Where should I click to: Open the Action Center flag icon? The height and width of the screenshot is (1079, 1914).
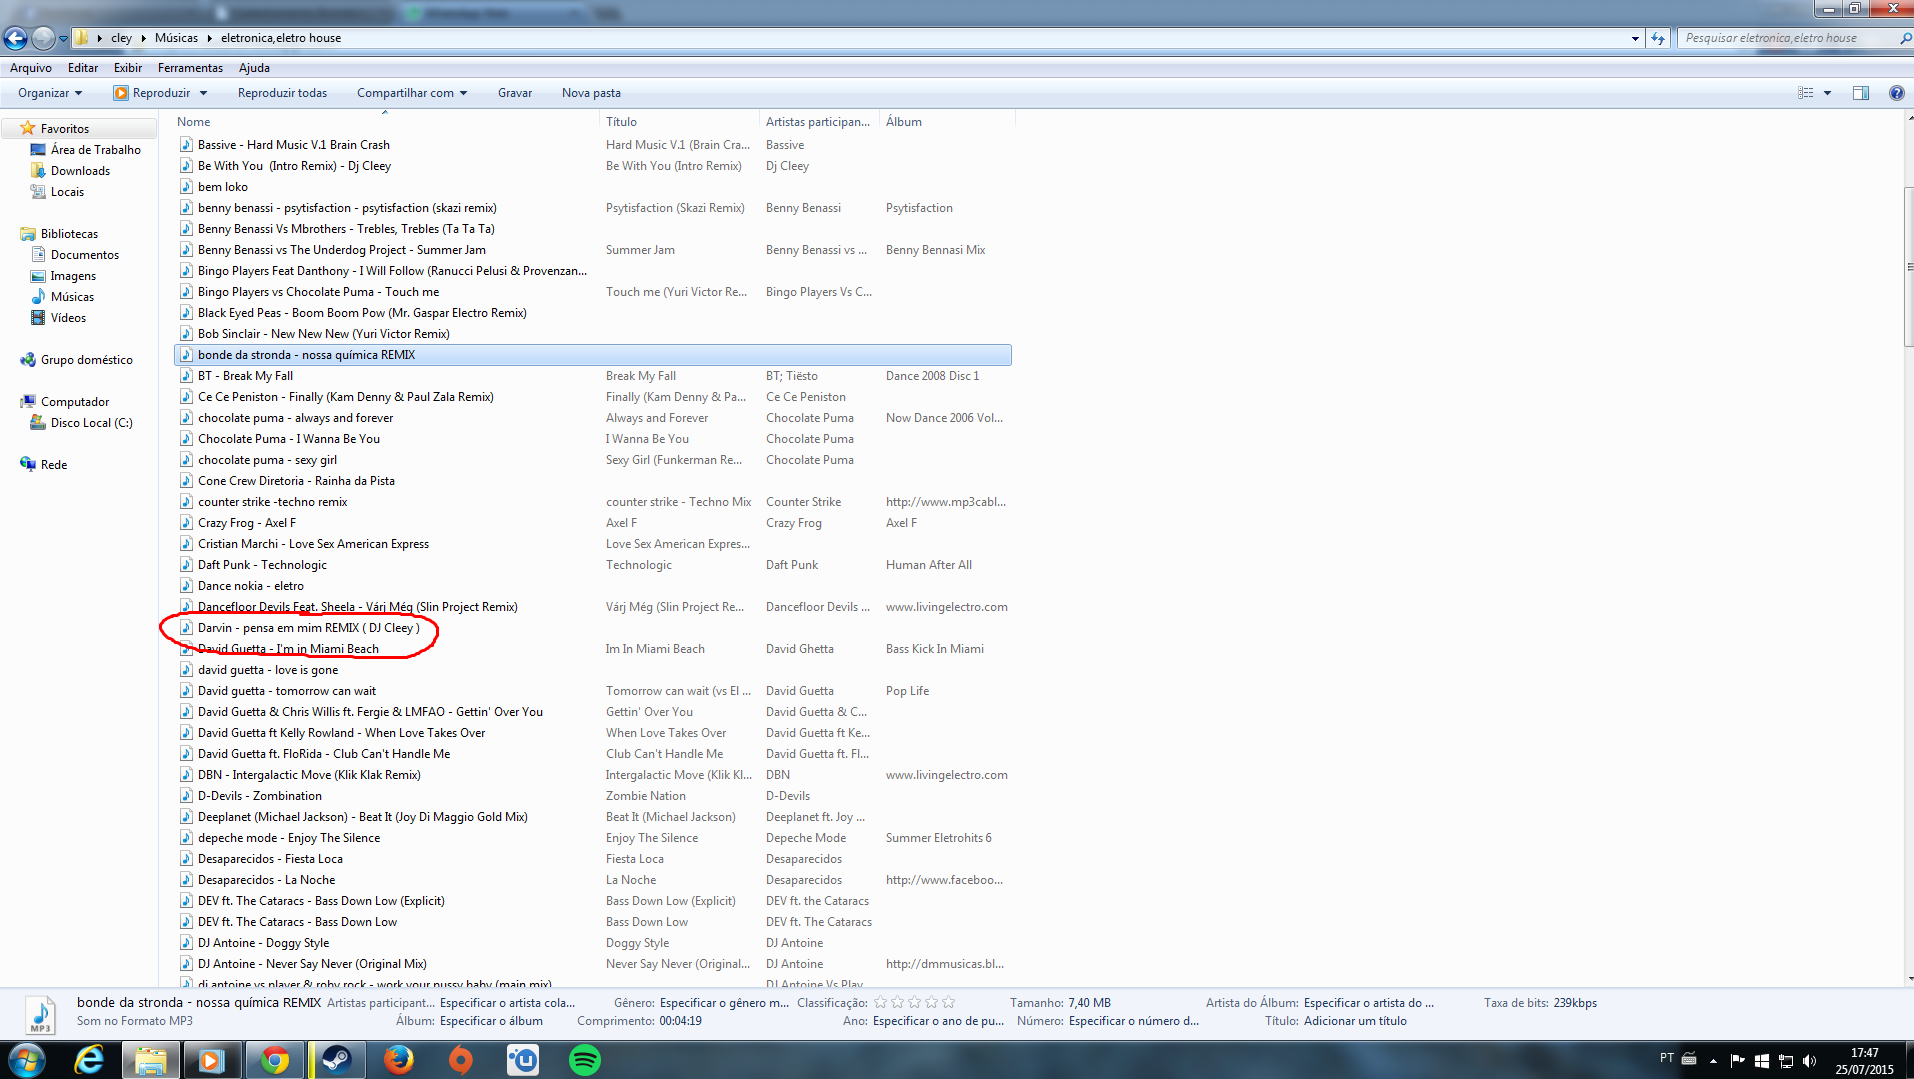pyautogui.click(x=1737, y=1061)
